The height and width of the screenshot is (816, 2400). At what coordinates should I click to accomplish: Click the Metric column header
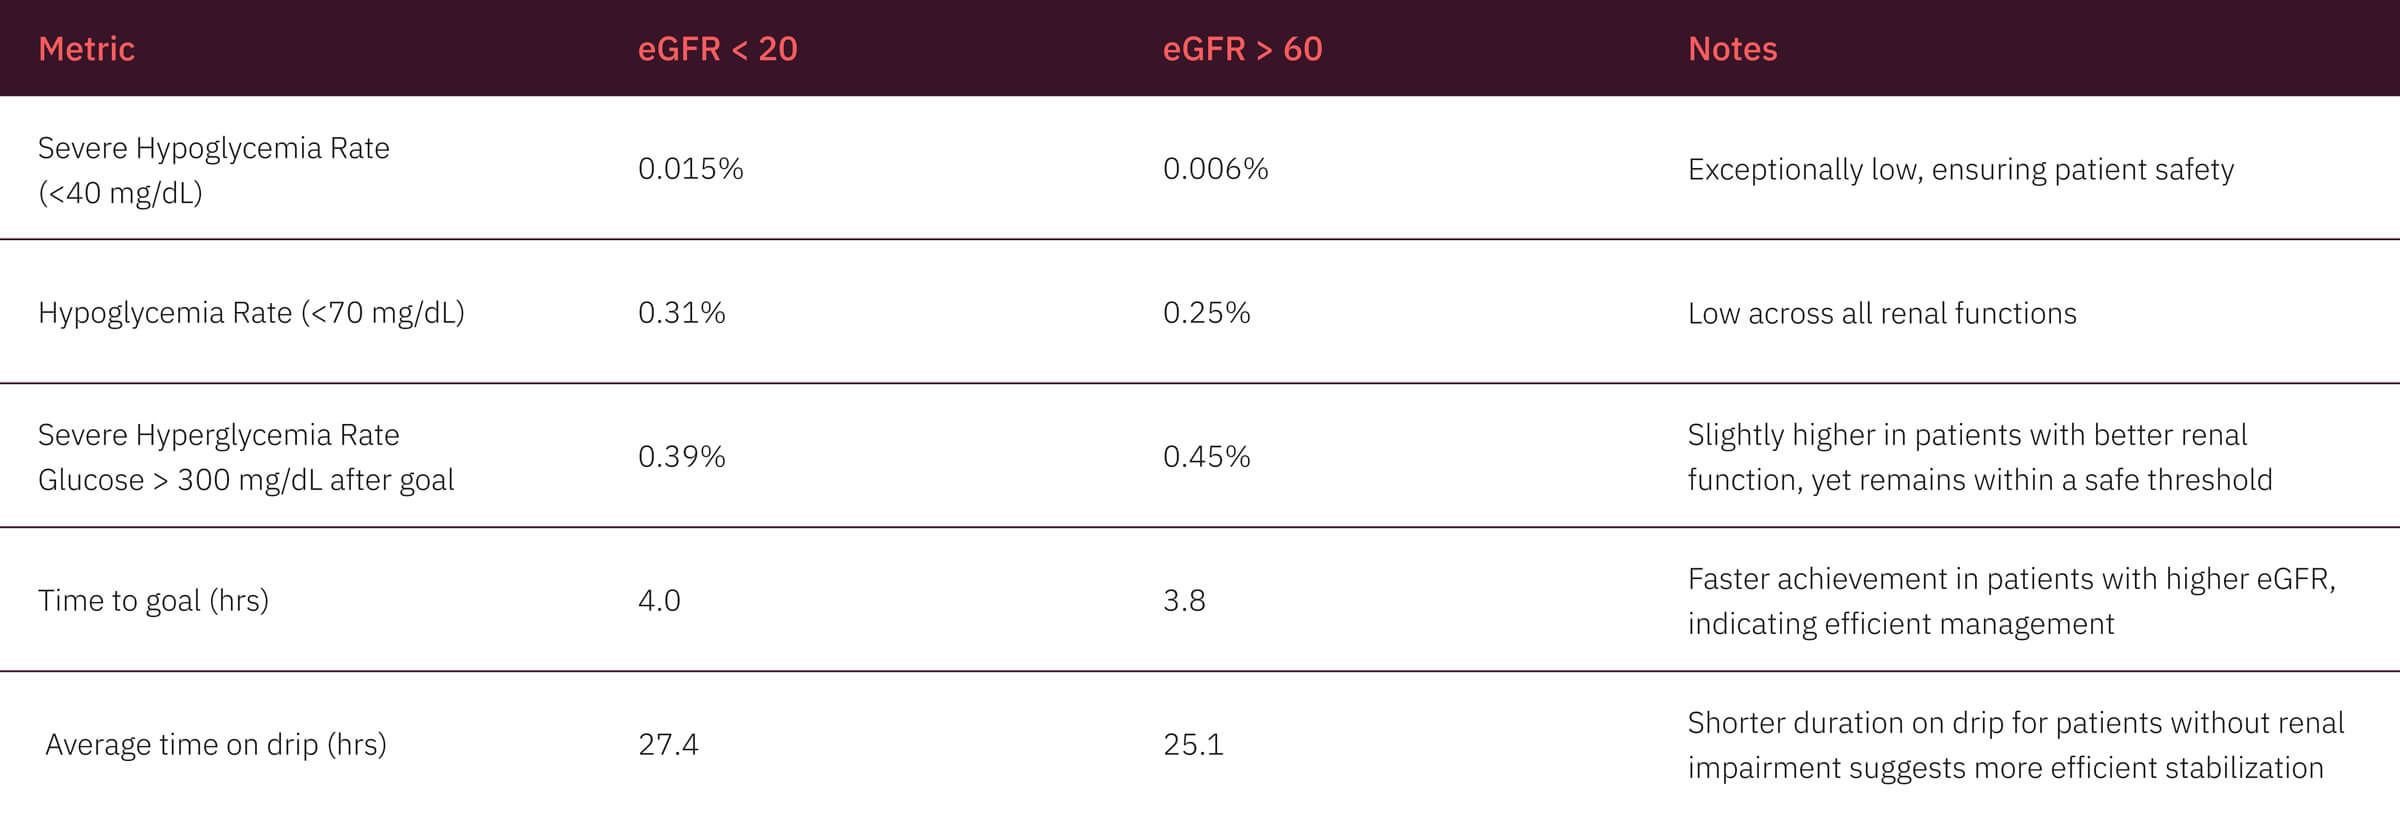click(86, 49)
